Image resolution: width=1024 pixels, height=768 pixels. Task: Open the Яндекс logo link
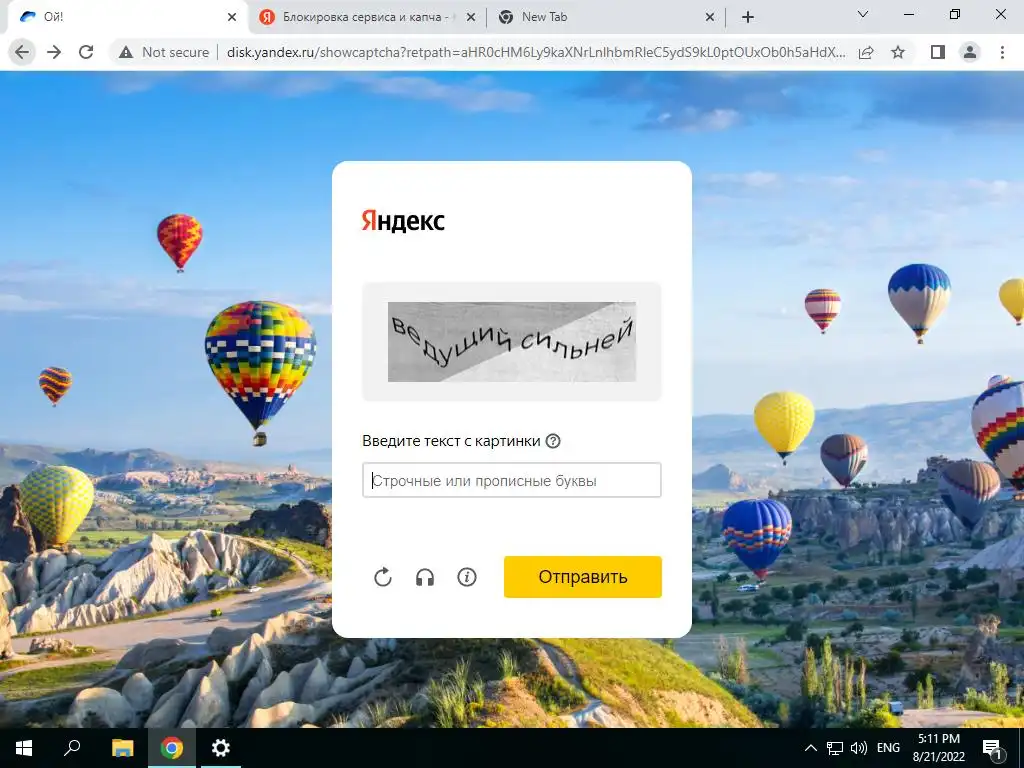click(x=403, y=221)
